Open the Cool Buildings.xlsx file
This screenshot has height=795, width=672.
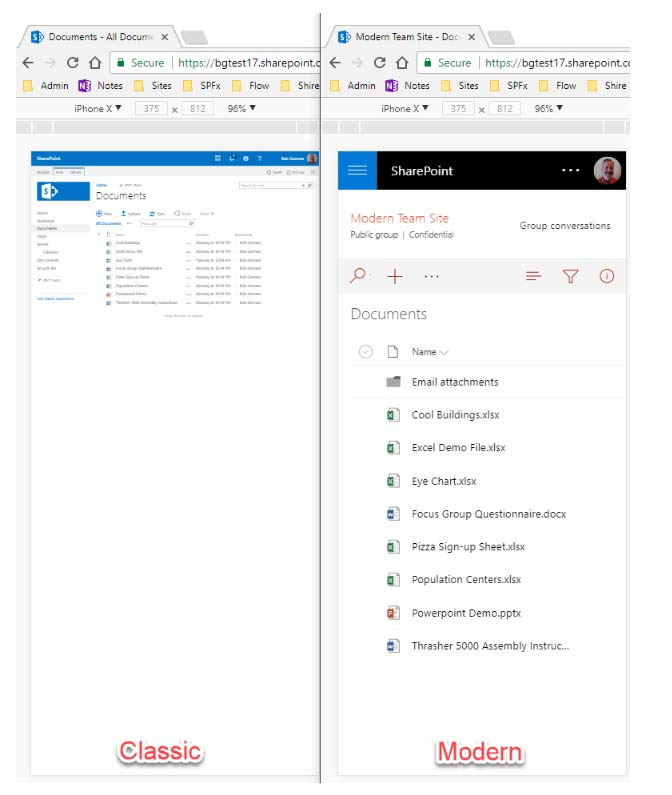[x=455, y=415]
